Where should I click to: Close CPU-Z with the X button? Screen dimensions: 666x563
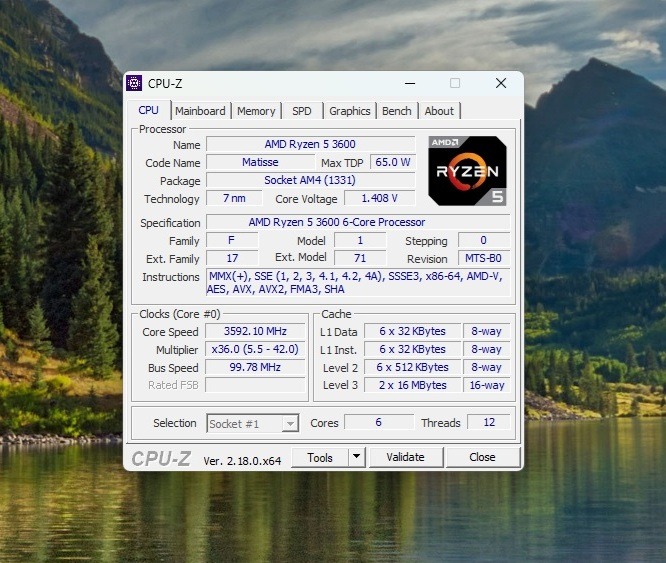(501, 83)
